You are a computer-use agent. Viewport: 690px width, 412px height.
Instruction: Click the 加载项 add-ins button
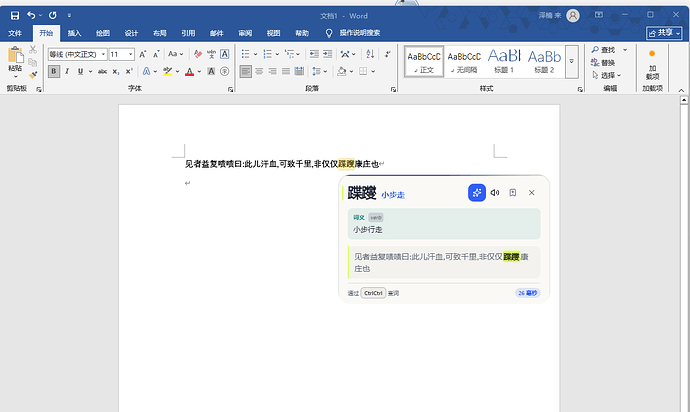(x=652, y=64)
